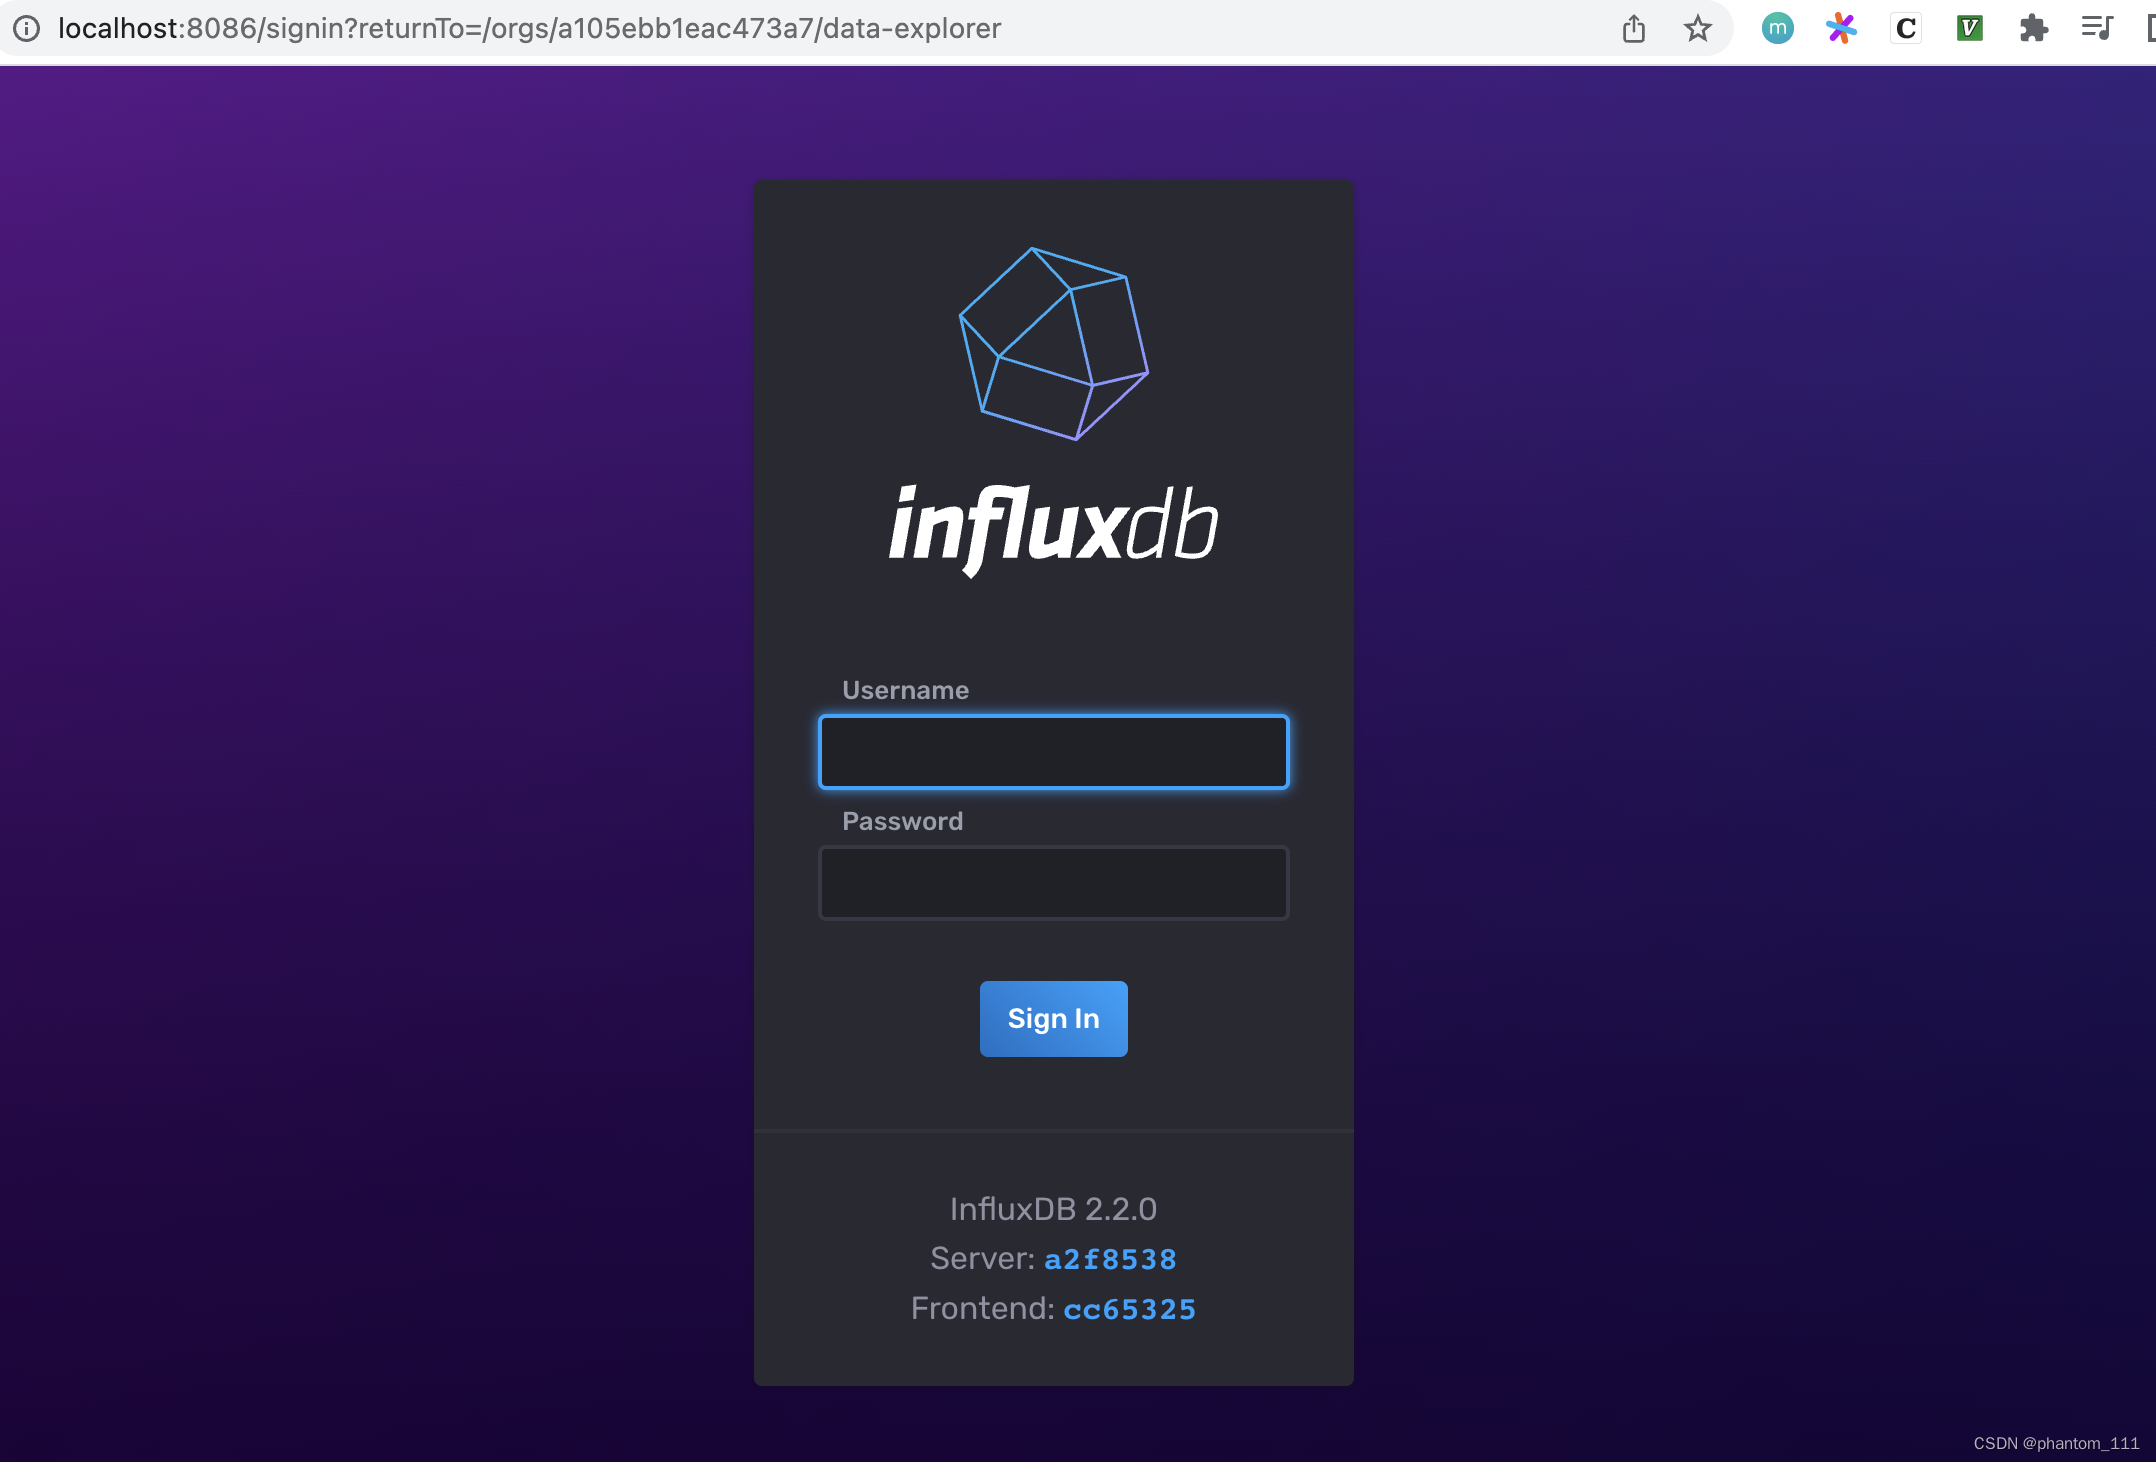
Task: Click the Password field label
Action: [901, 820]
